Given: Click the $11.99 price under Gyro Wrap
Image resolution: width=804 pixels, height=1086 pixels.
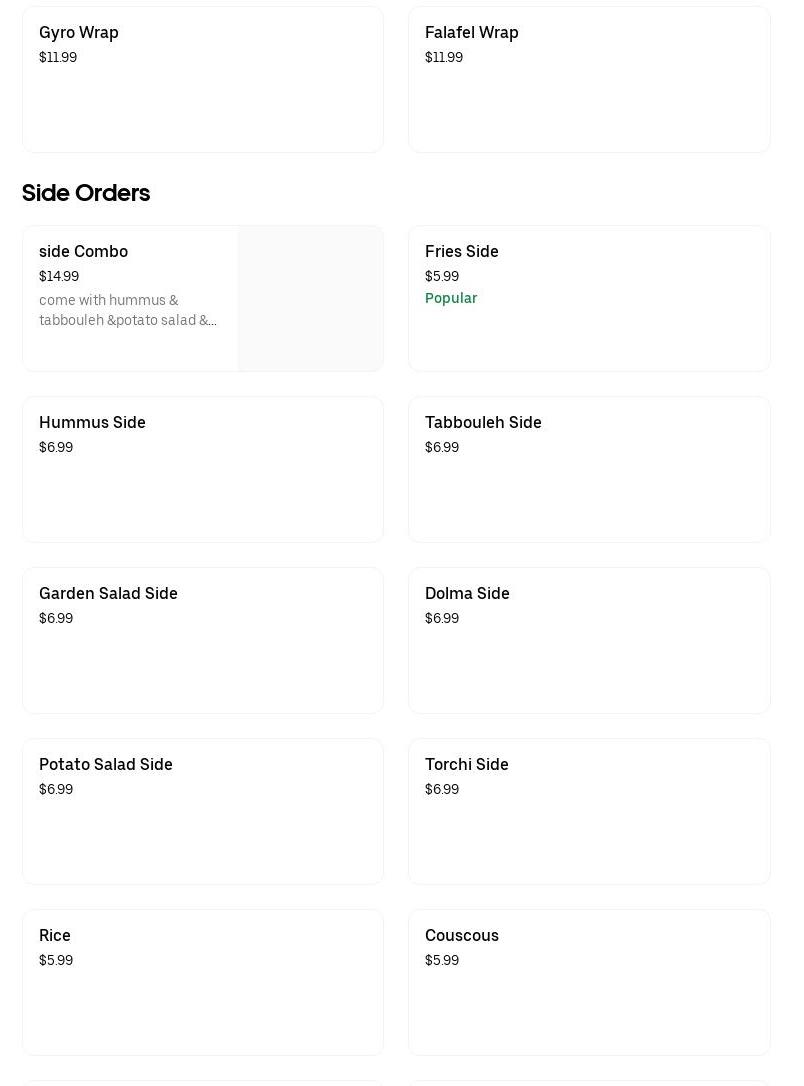Looking at the screenshot, I should click(x=58, y=57).
